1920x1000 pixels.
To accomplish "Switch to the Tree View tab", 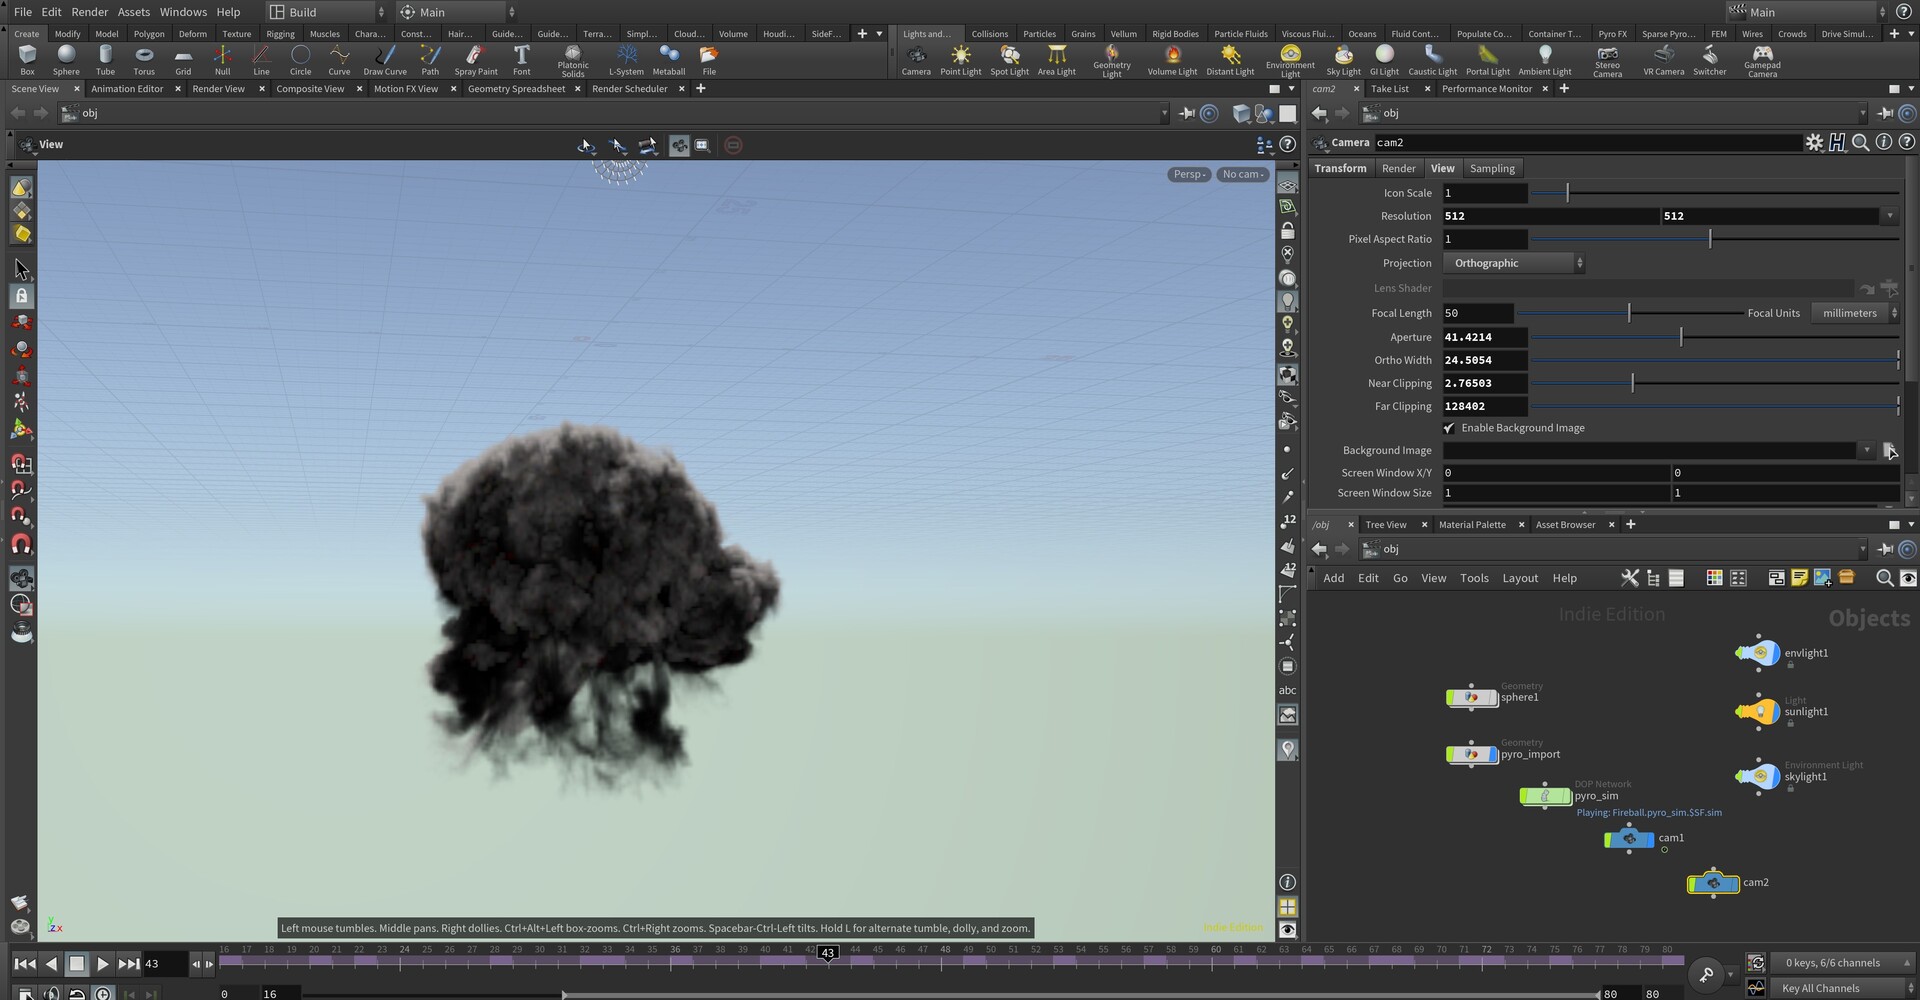I will 1385,524.
